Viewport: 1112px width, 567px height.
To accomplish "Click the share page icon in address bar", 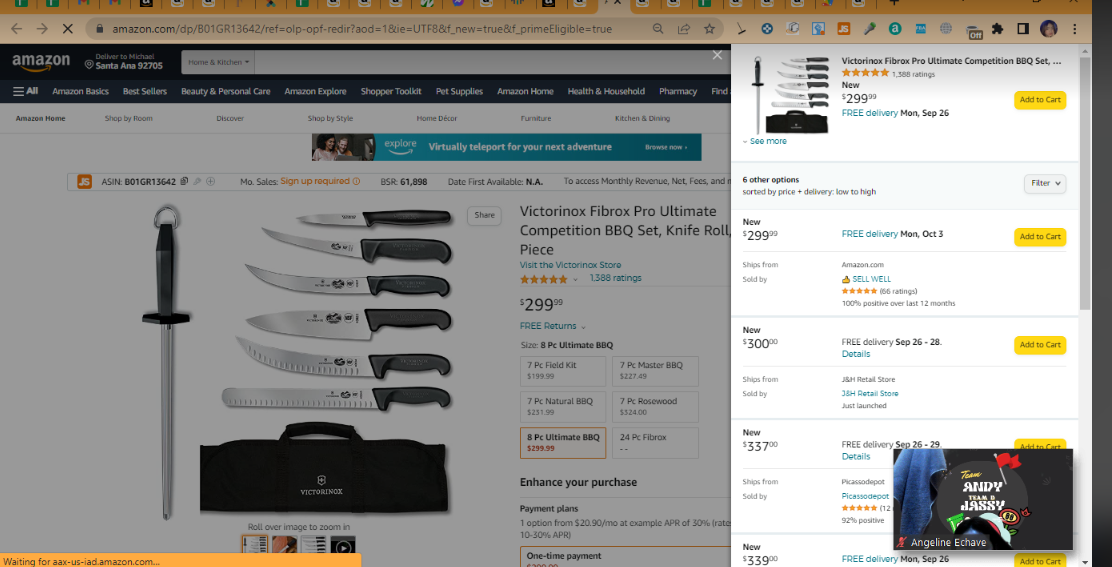I will tap(684, 29).
